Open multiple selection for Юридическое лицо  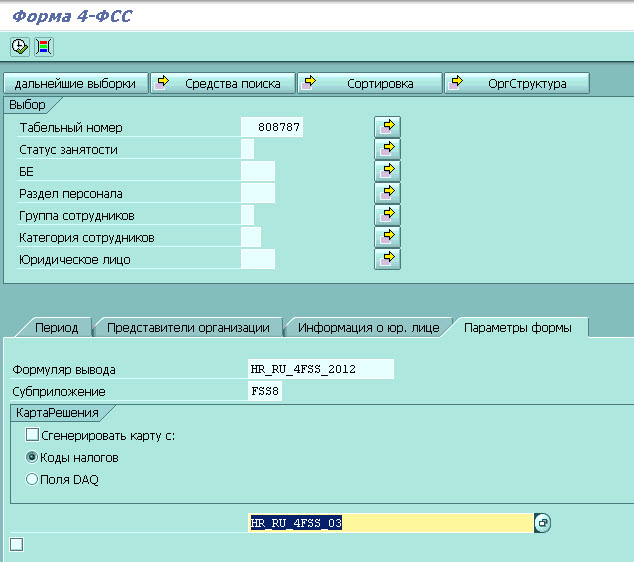click(387, 259)
